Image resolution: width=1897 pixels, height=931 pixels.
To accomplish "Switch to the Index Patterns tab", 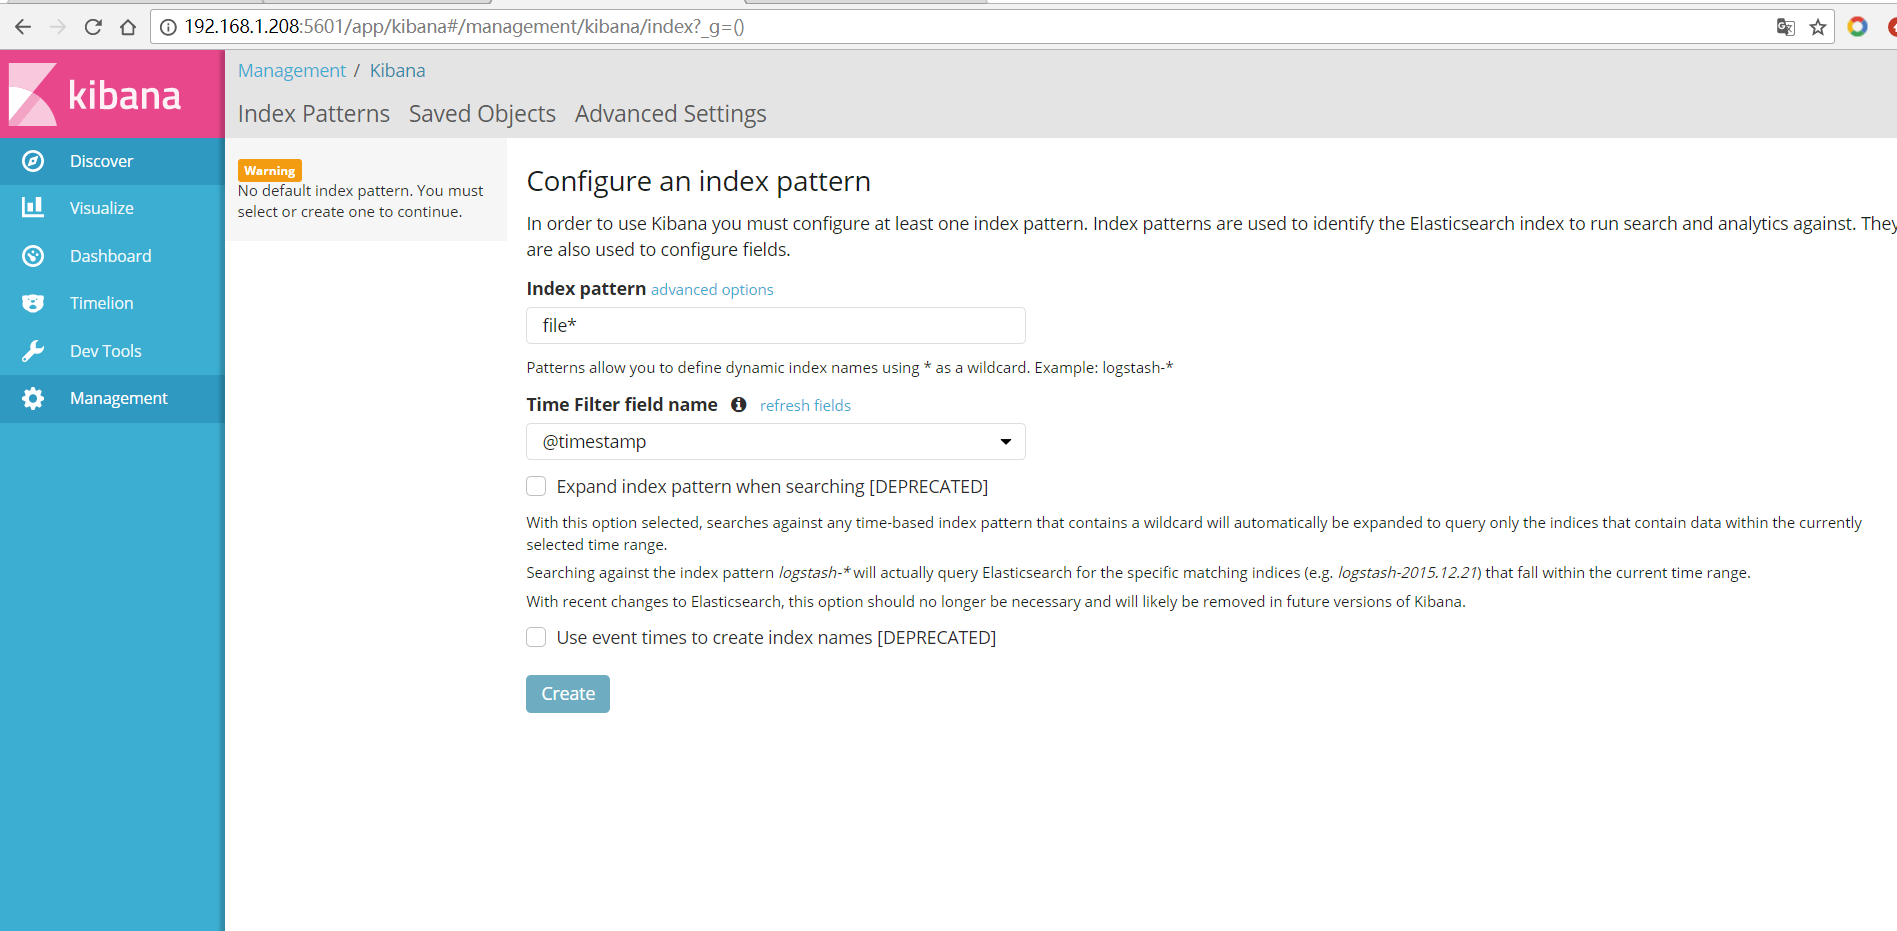I will 314,114.
